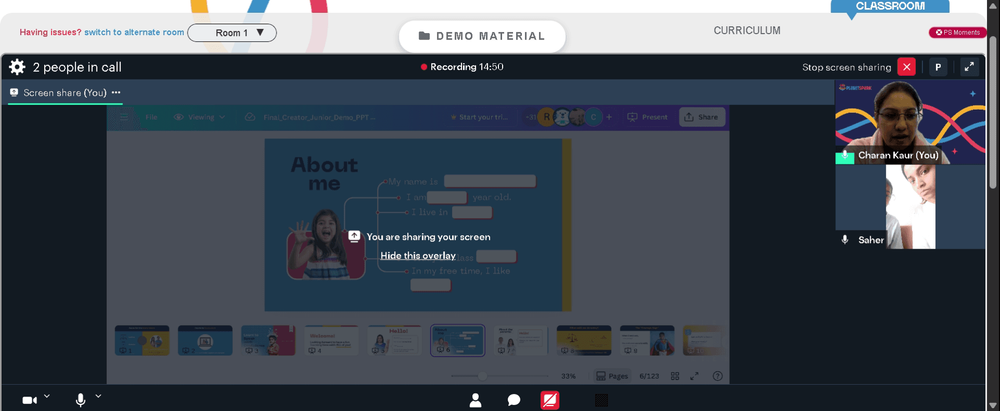Viewport: 1000px width, 411px height.
Task: Click the red X stop sharing icon
Action: click(x=906, y=67)
